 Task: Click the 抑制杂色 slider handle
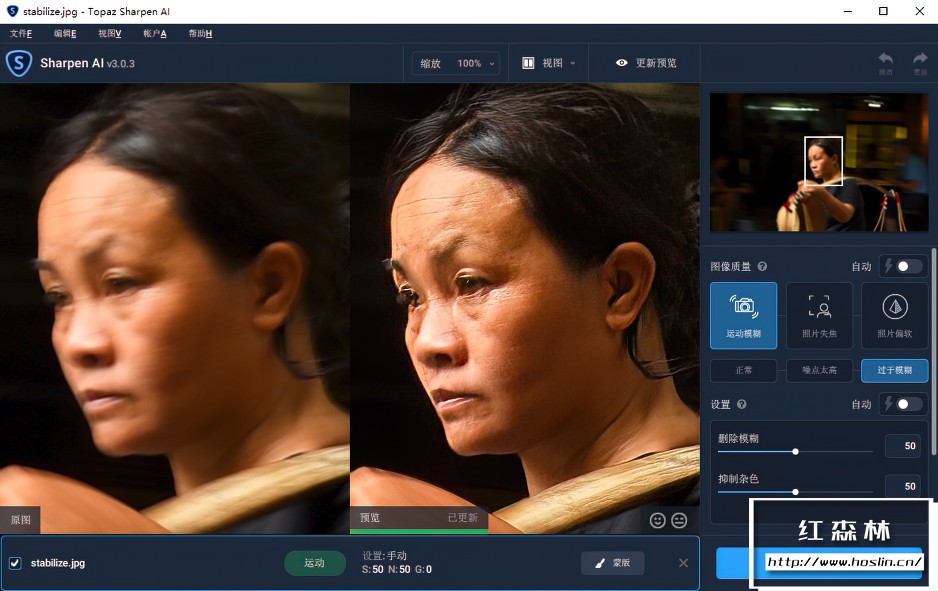point(795,492)
